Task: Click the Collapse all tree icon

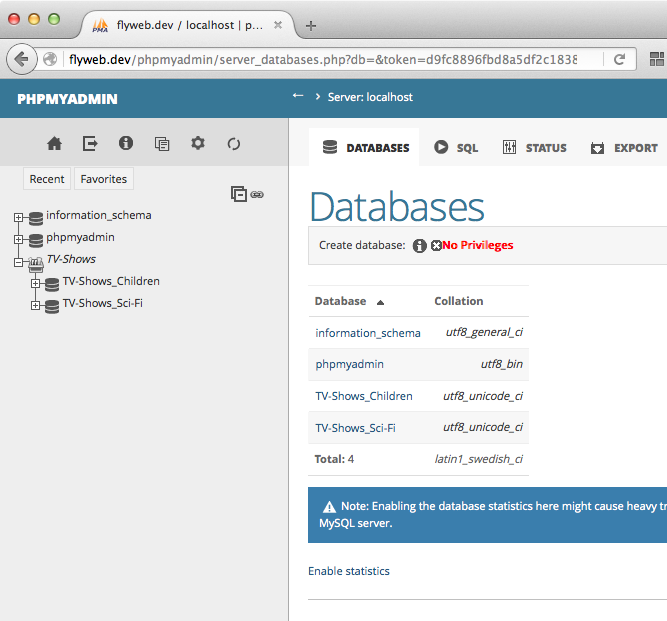Action: 238,194
